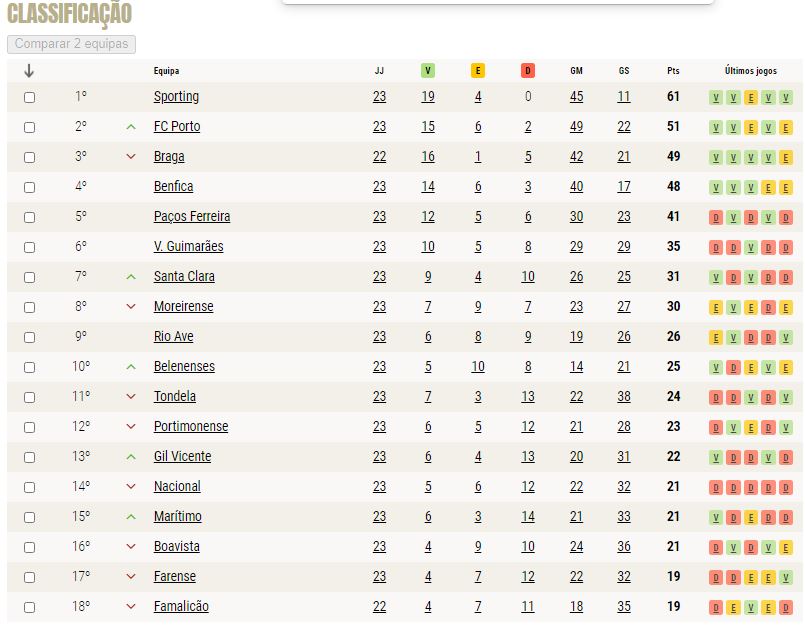Viewport: 805px width, 627px height.
Task: Click the Últimos jogos column header
Action: (x=751, y=71)
